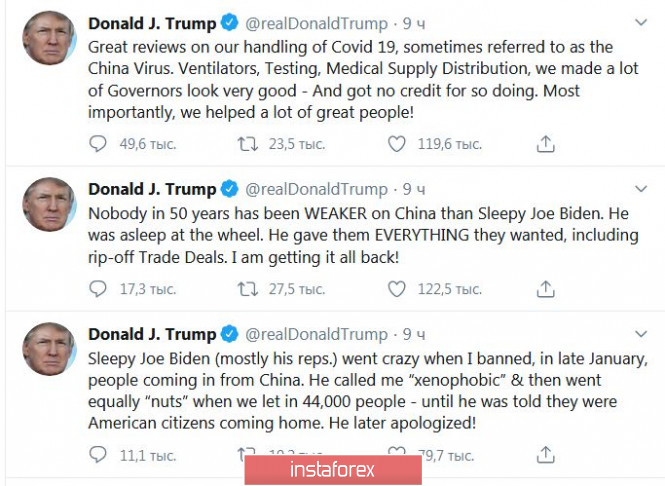This screenshot has height=486, width=665.
Task: Retweet the Covid 19 reviews tweet
Action: [x=247, y=144]
